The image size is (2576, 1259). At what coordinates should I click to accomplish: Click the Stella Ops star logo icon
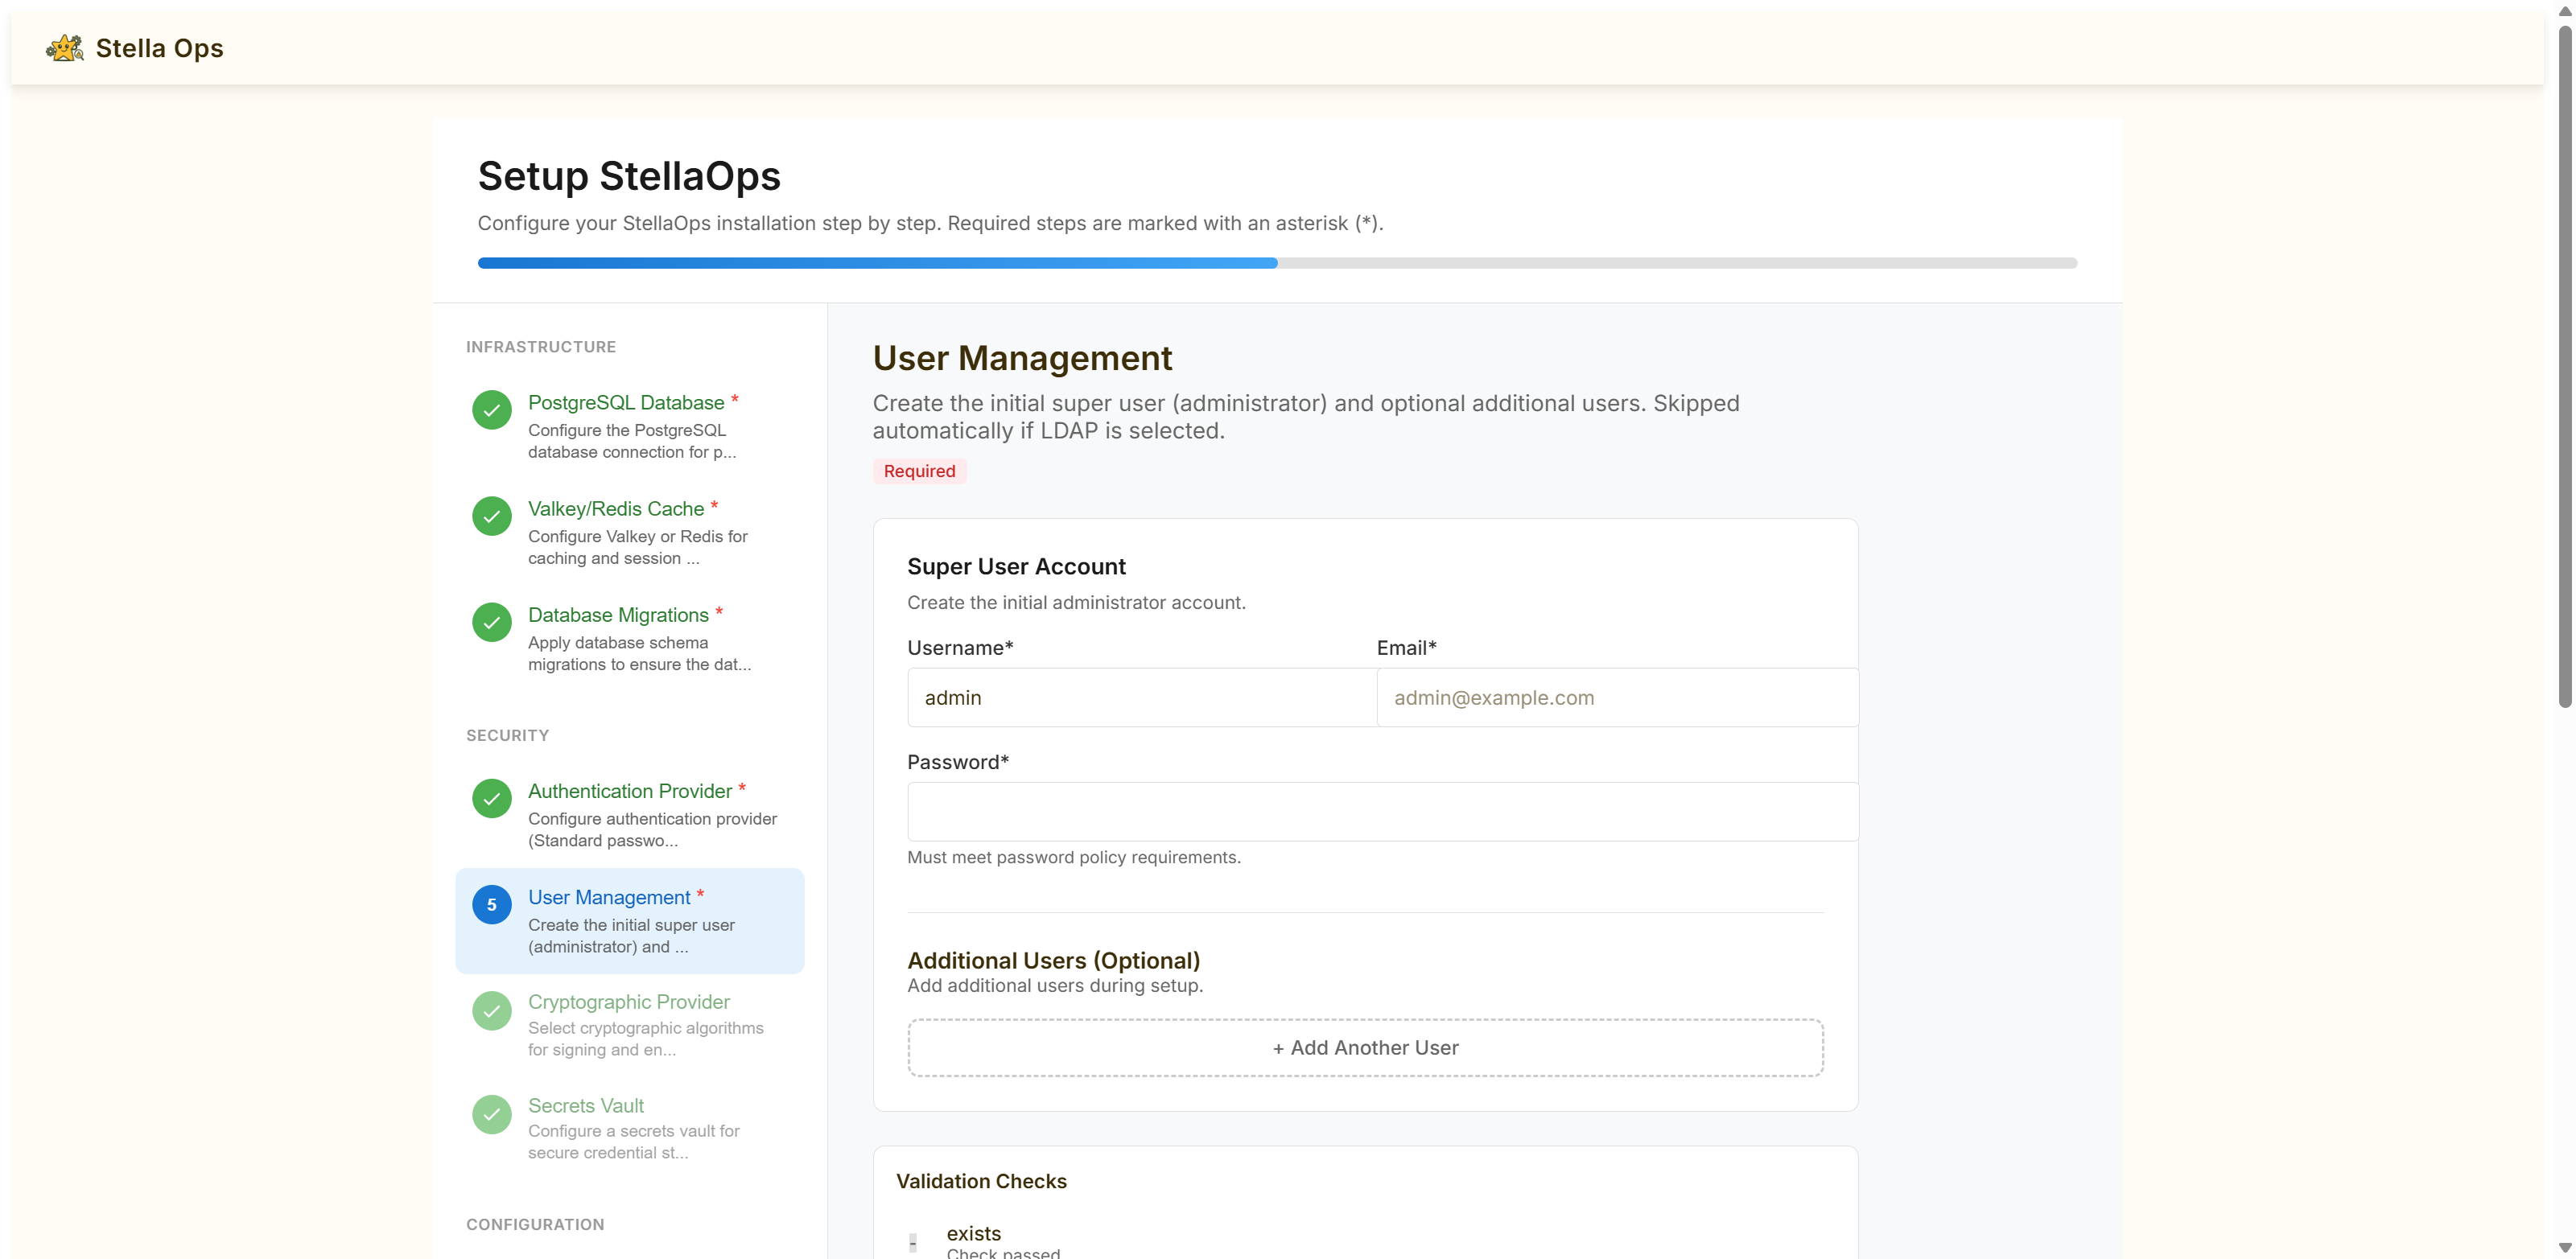[64, 48]
